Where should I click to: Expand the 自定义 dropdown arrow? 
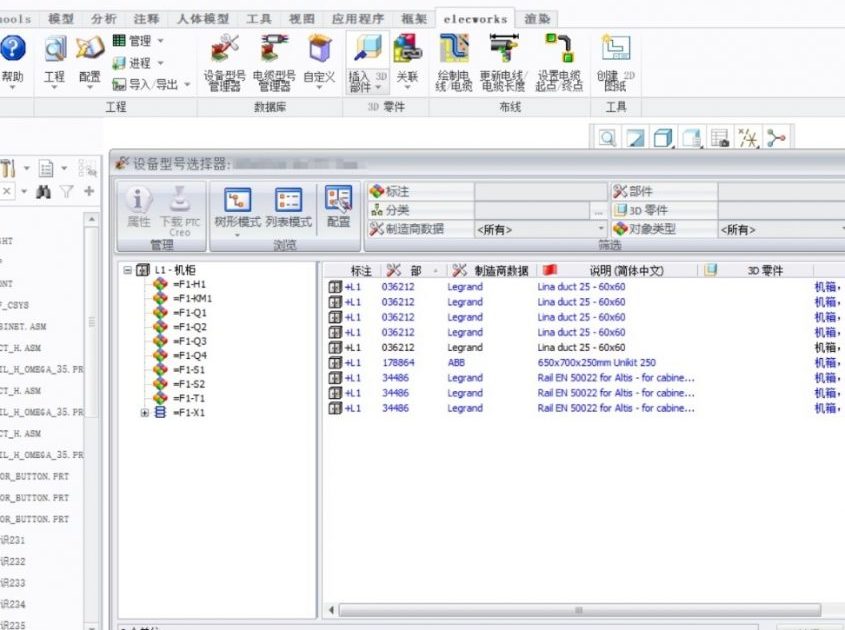(319, 87)
